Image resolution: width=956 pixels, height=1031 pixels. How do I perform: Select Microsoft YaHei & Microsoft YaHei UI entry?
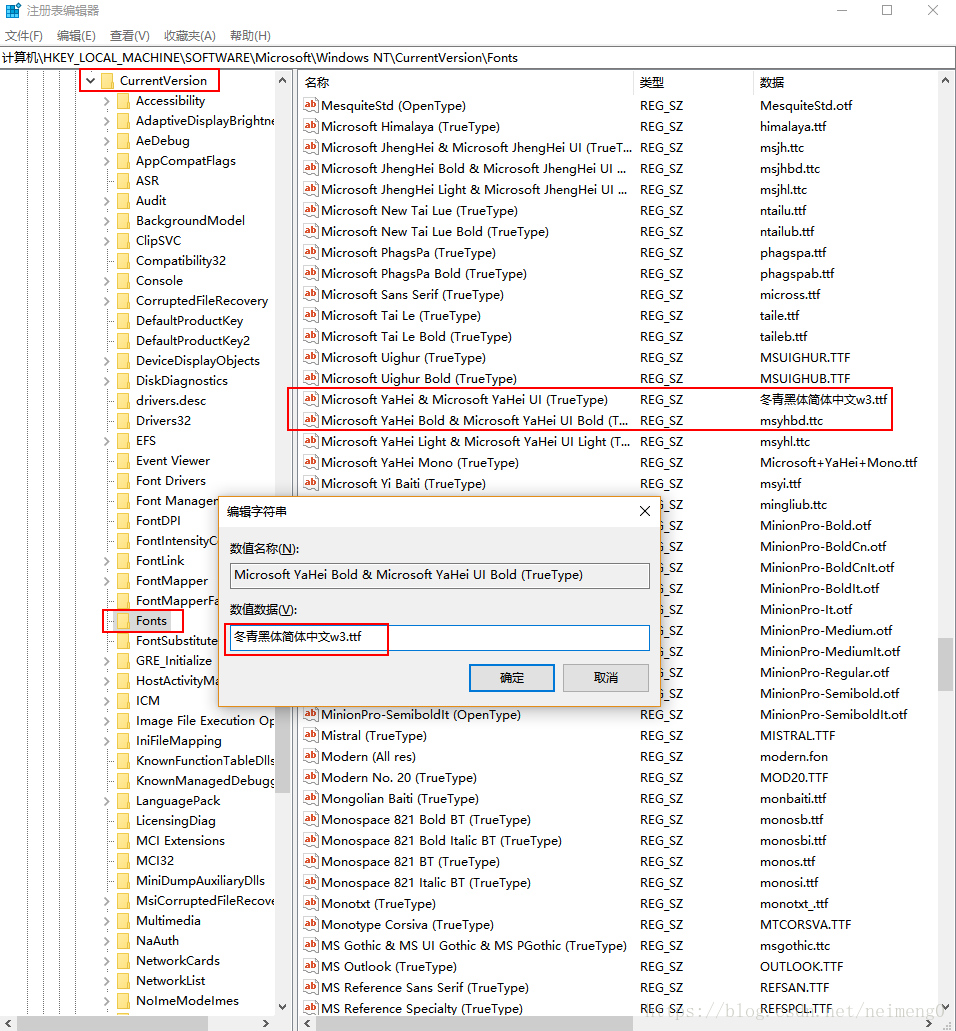(464, 399)
